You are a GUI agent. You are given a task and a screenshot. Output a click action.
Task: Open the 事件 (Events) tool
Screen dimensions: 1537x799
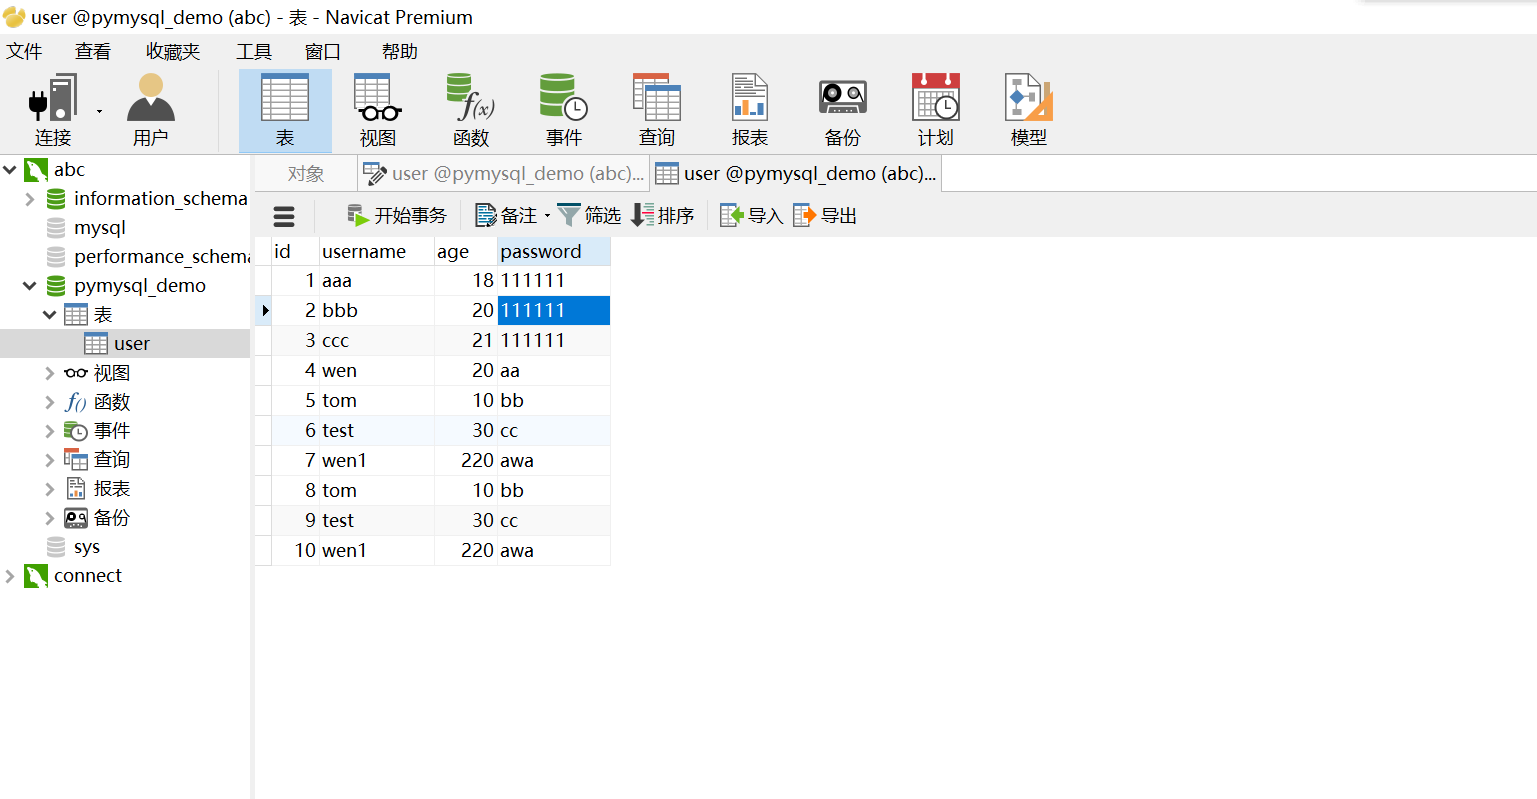563,108
